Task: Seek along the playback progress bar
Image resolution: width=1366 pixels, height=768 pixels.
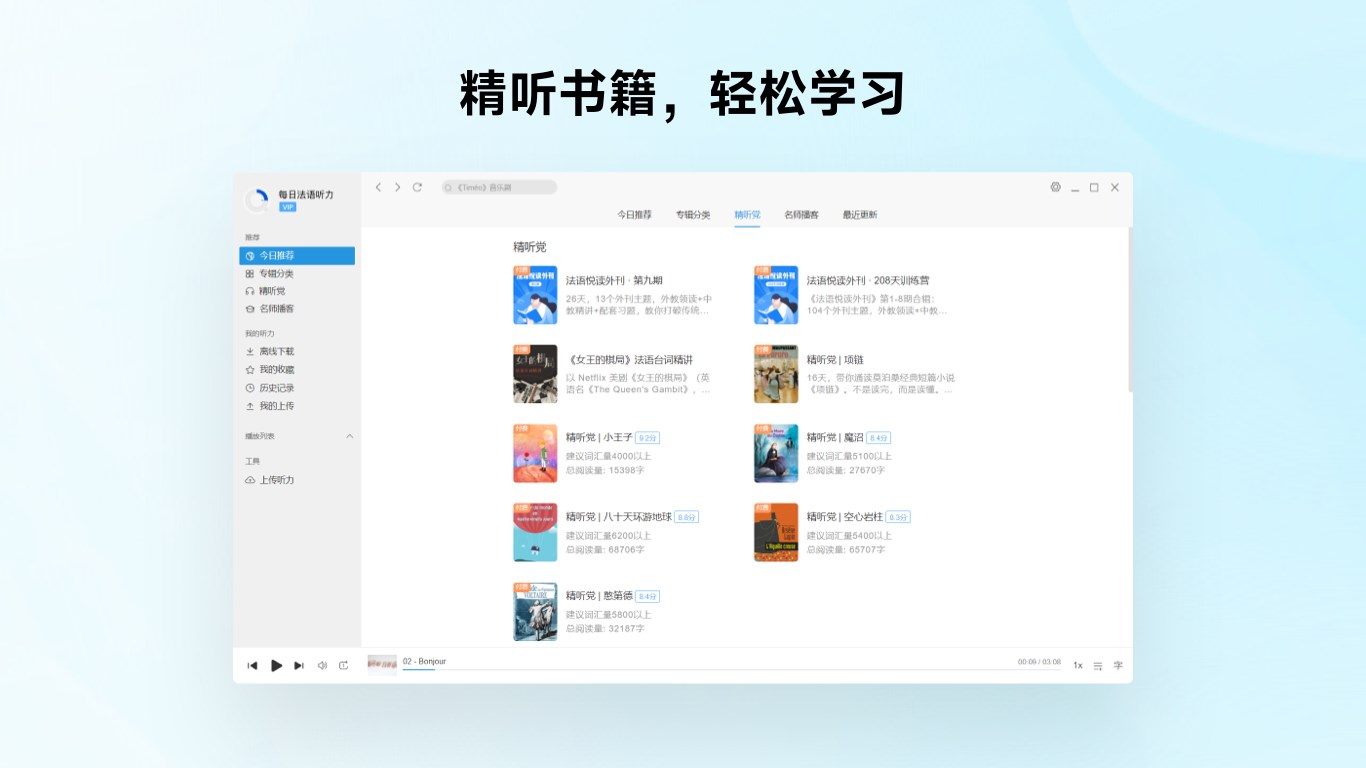Action: [x=731, y=670]
